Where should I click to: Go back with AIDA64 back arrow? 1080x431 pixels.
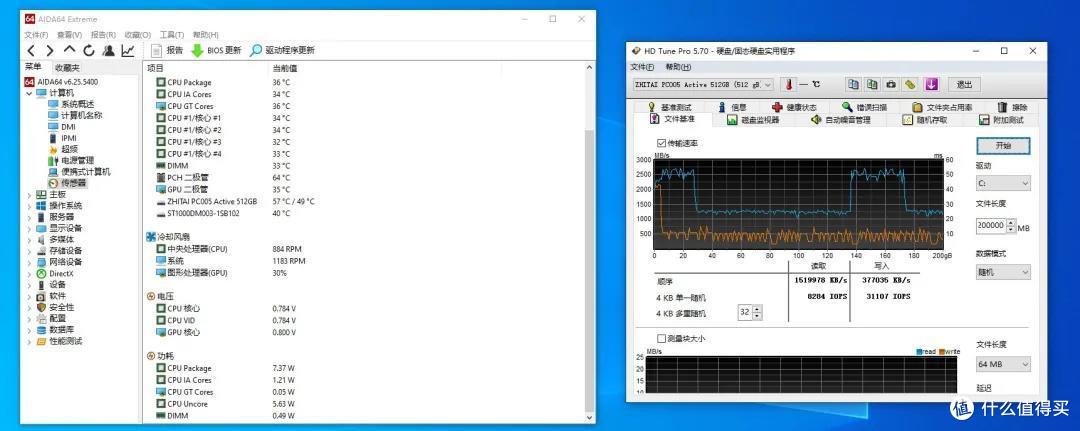coord(31,50)
